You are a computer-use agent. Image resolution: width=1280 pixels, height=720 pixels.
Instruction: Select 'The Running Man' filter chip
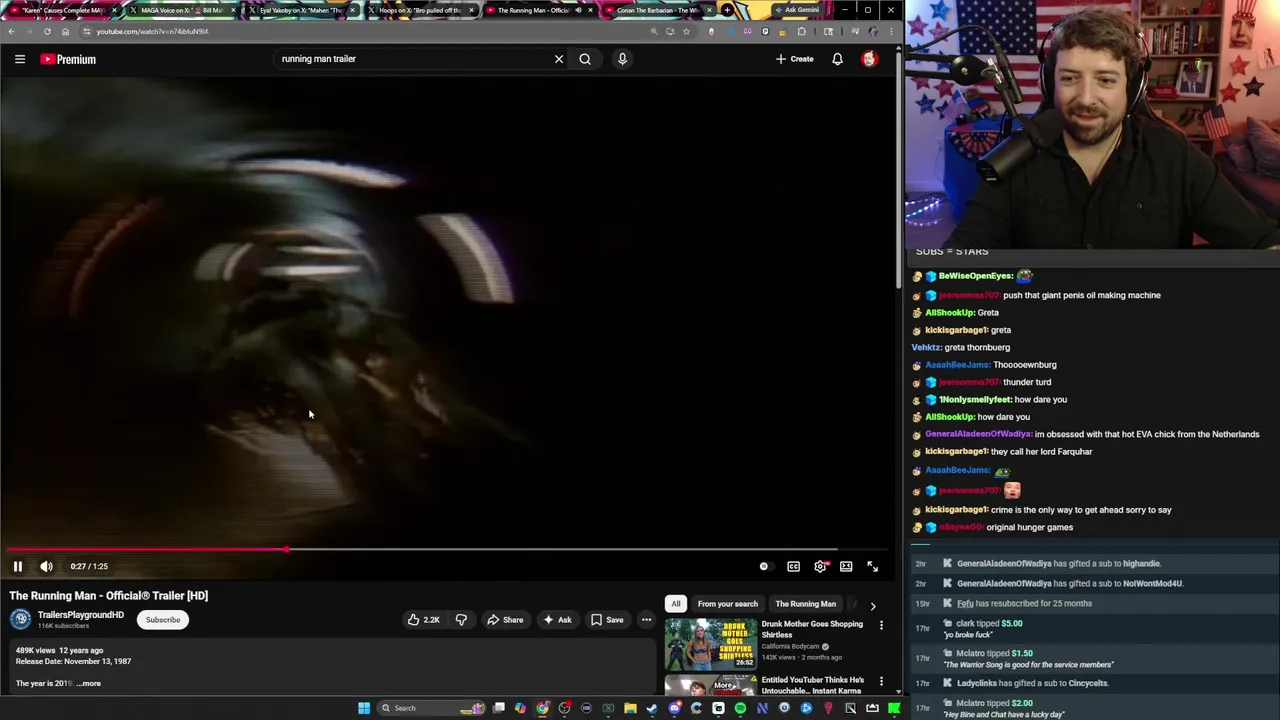coord(805,604)
